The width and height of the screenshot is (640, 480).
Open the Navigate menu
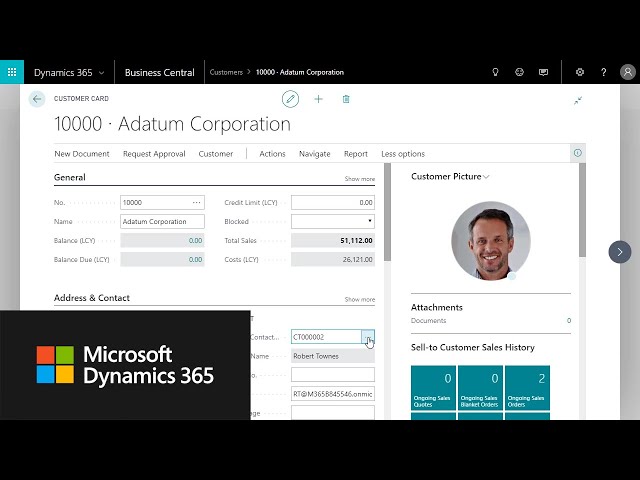314,154
